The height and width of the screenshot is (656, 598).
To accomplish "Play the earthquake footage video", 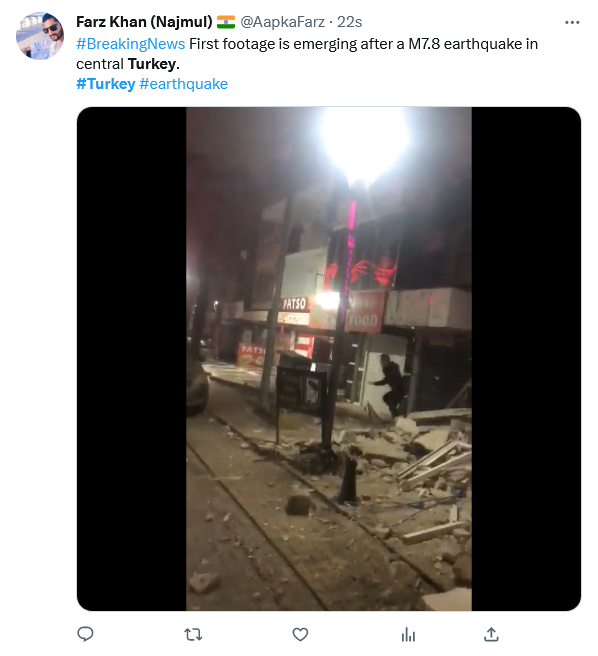I will point(329,359).
